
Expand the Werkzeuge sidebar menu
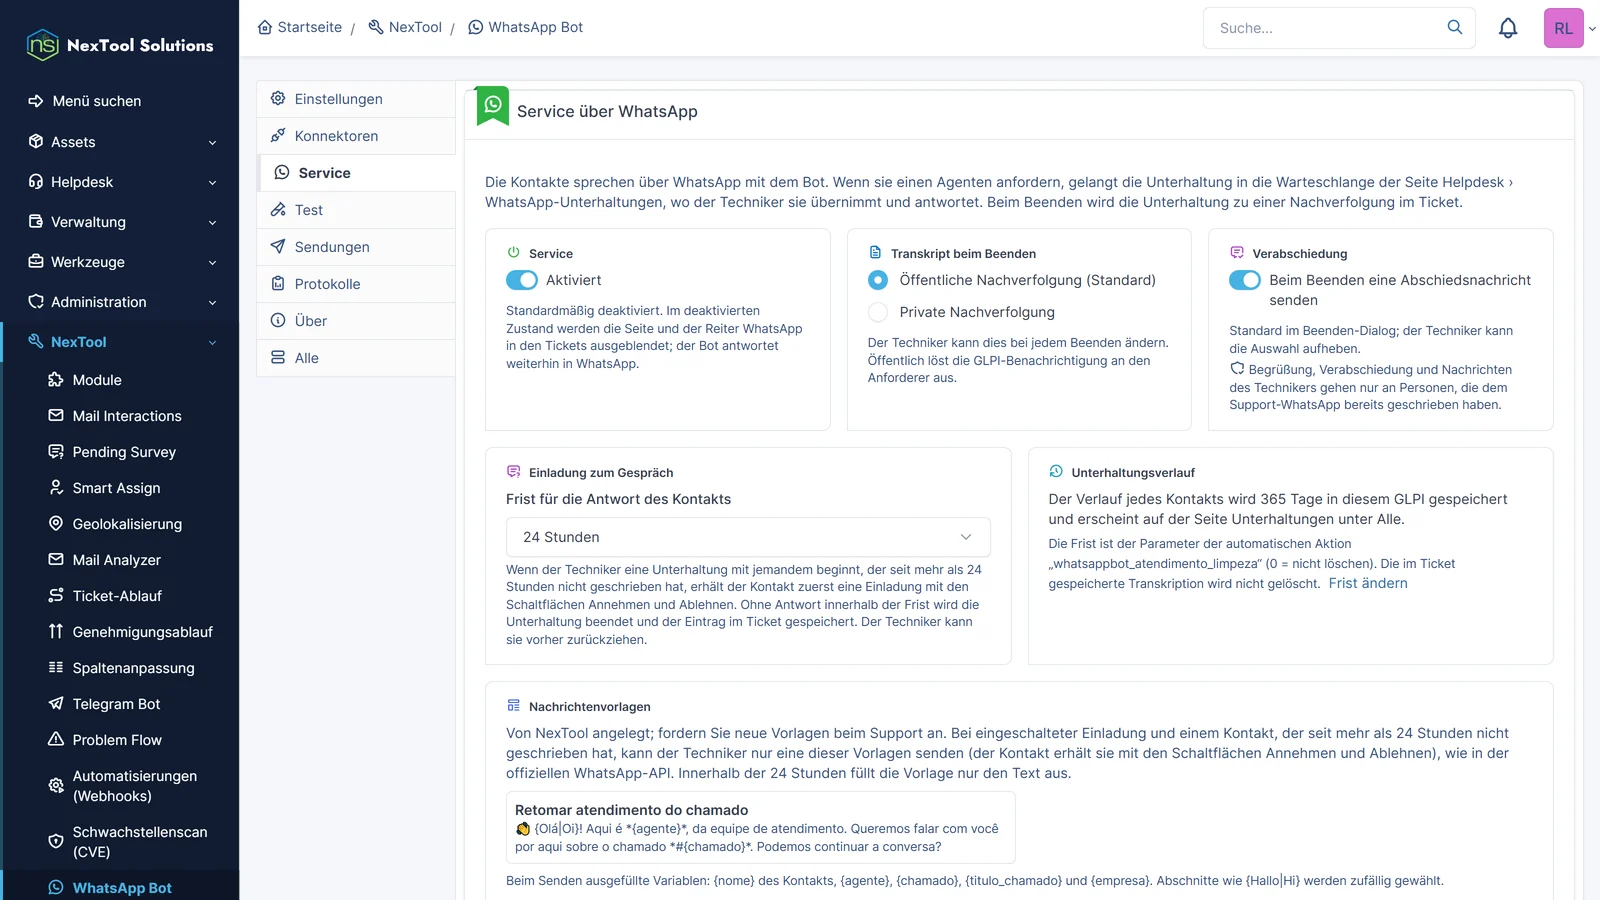121,262
